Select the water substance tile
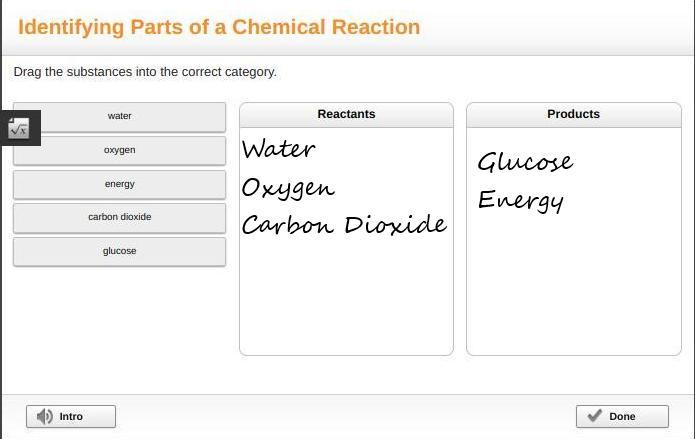Screen dimensions: 695x439 point(119,116)
